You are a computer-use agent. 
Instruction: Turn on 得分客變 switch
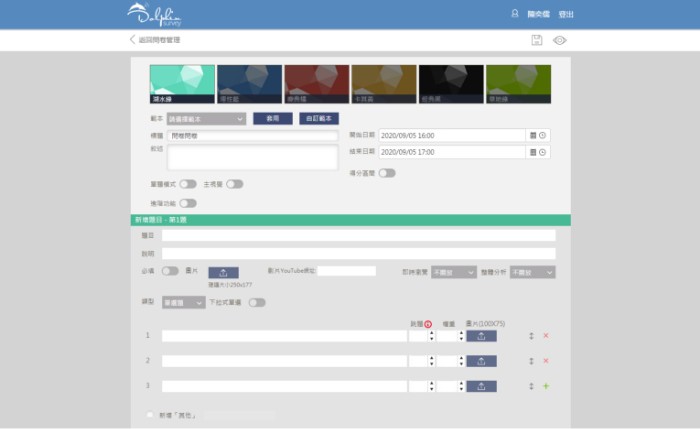387,173
